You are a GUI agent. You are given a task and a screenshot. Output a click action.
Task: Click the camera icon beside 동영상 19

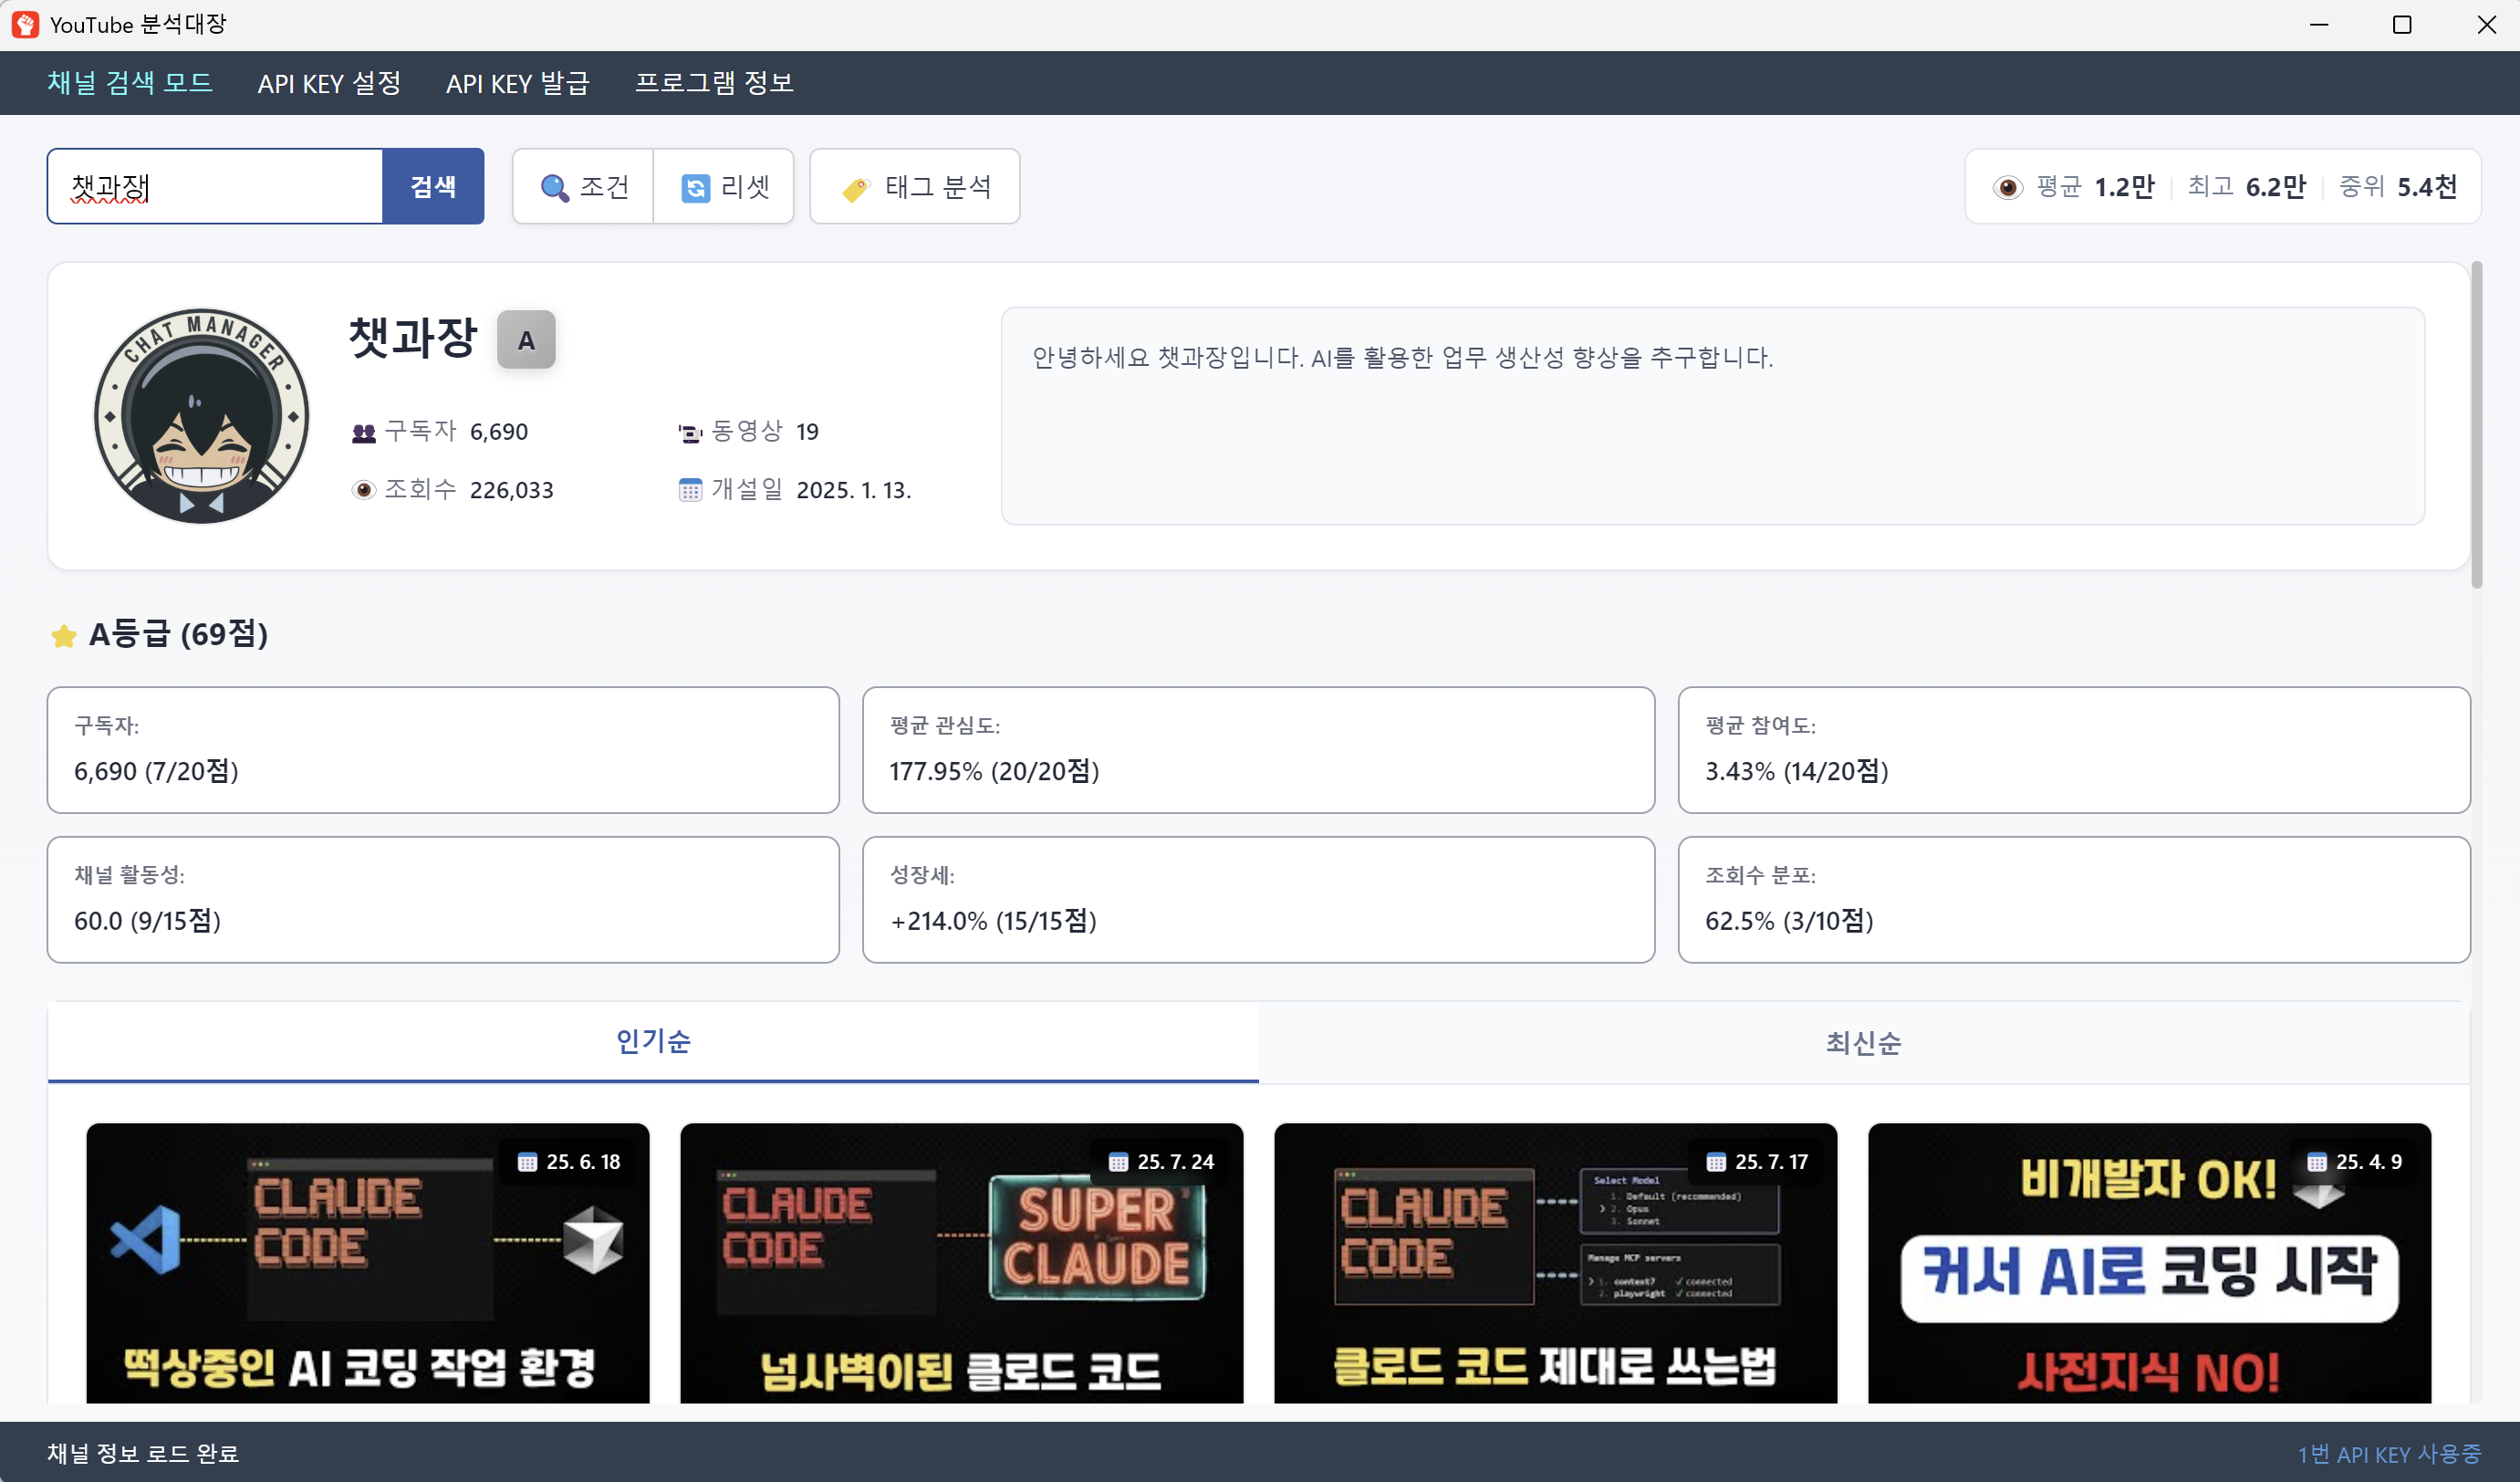[x=689, y=431]
